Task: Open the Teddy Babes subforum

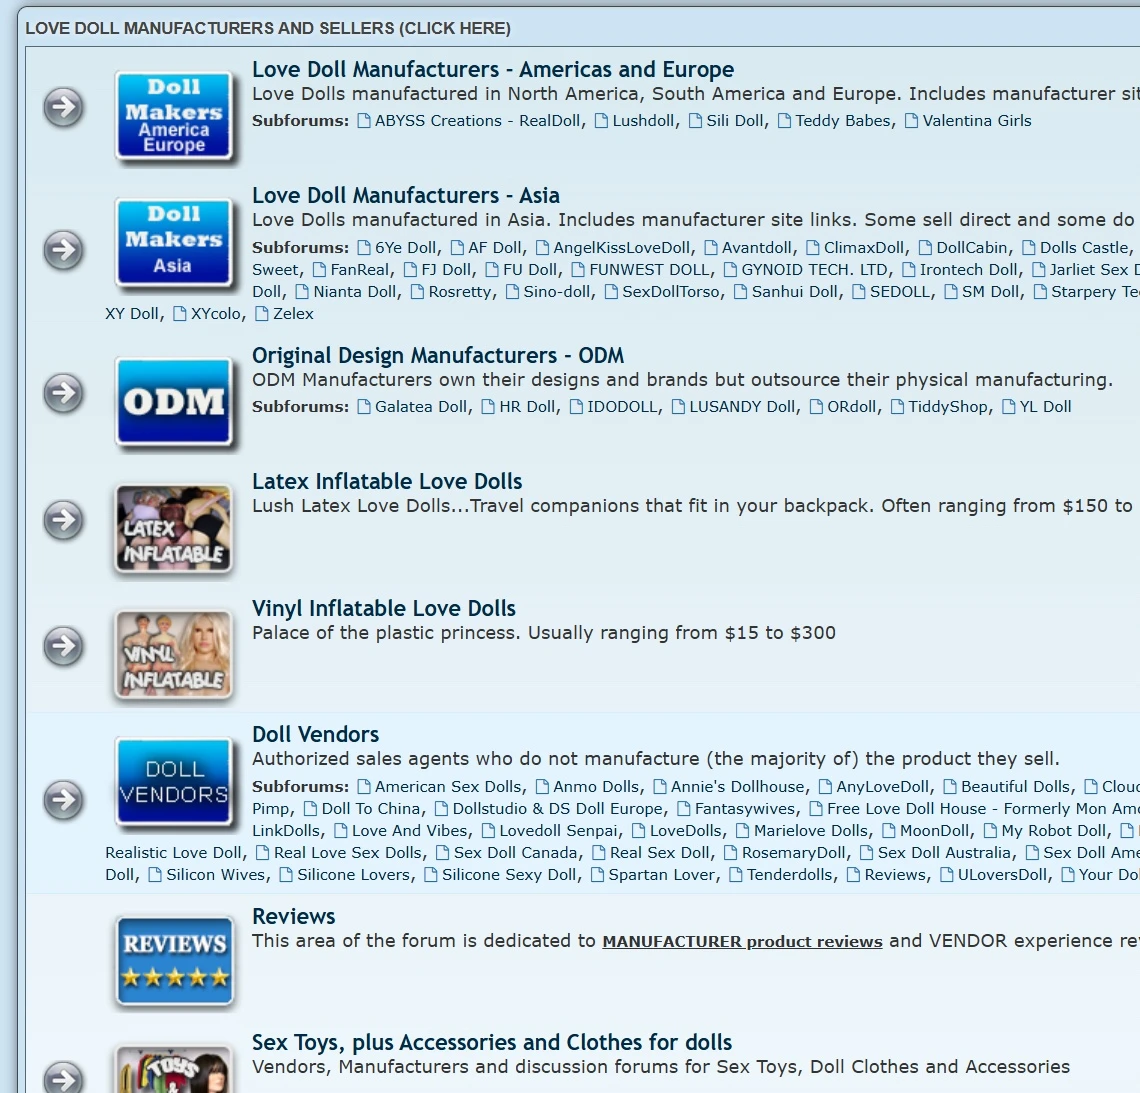Action: click(x=843, y=121)
